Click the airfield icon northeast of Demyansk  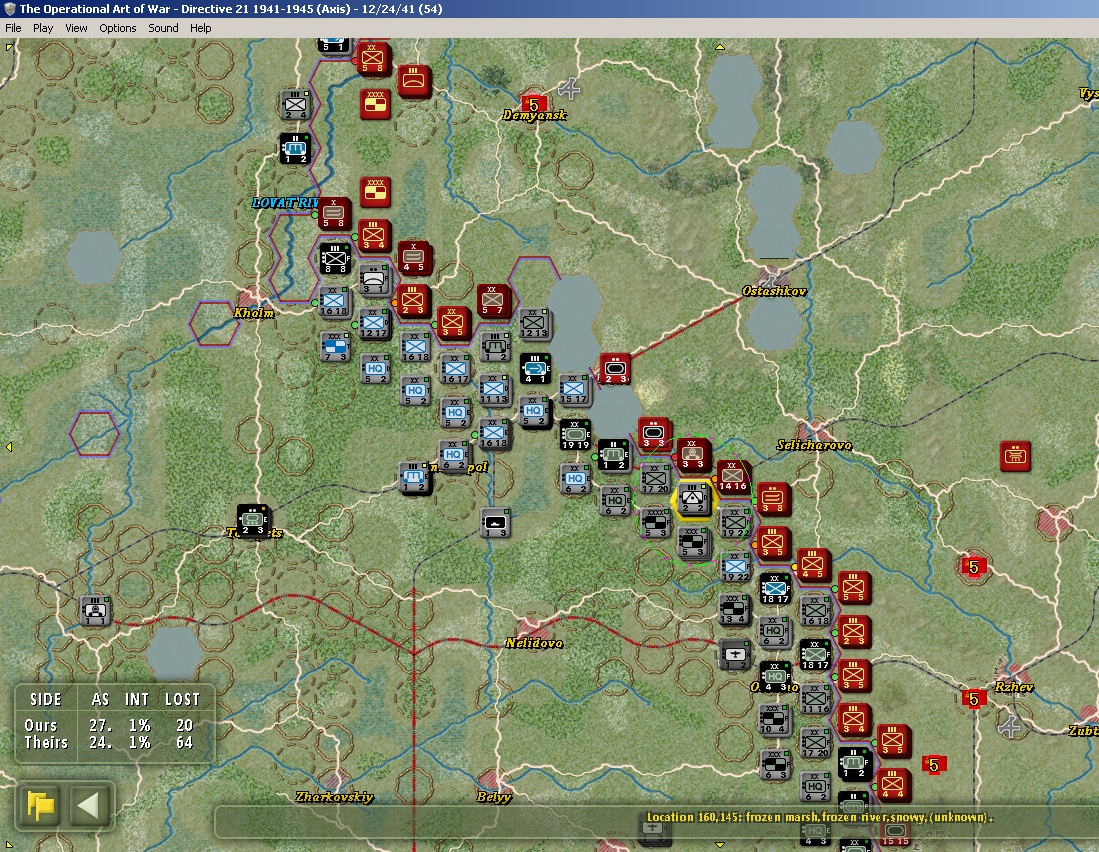coord(569,88)
